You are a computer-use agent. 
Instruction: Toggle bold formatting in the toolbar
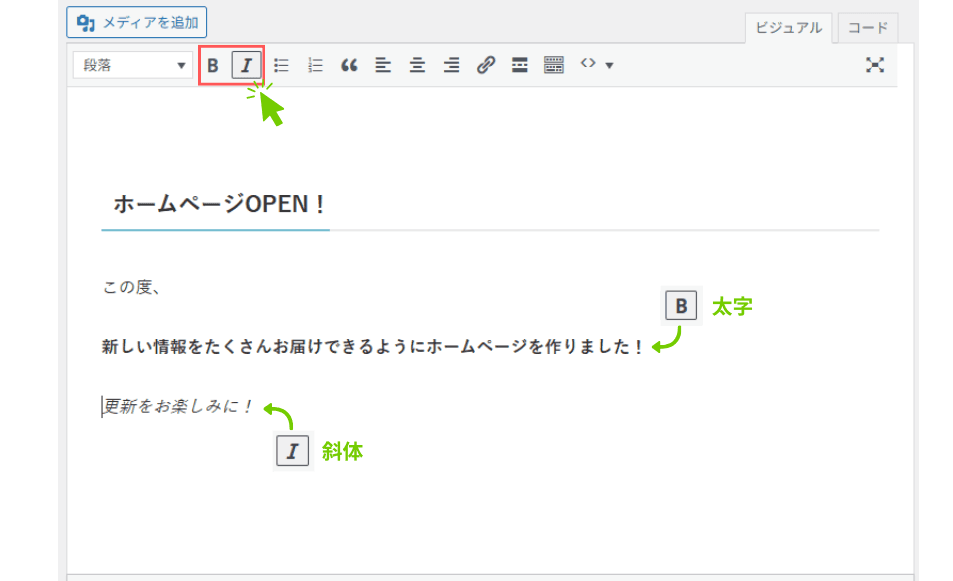pyautogui.click(x=213, y=65)
